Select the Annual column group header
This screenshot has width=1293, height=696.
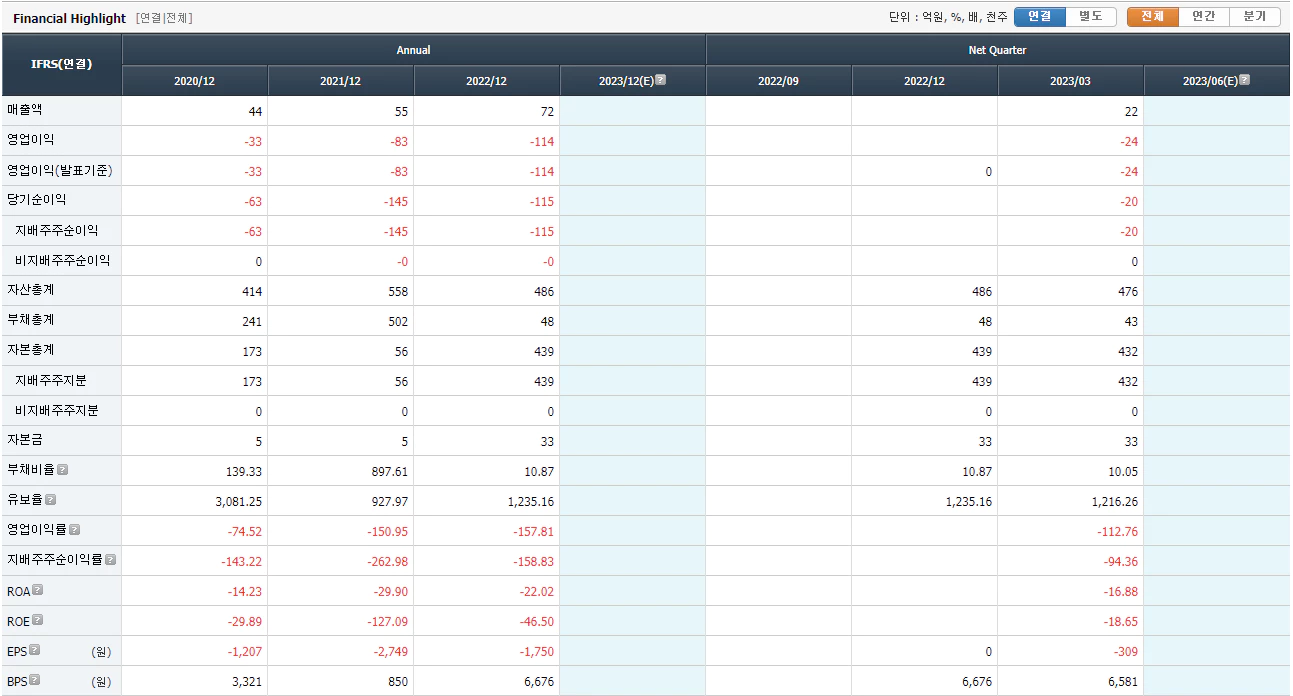pos(414,50)
